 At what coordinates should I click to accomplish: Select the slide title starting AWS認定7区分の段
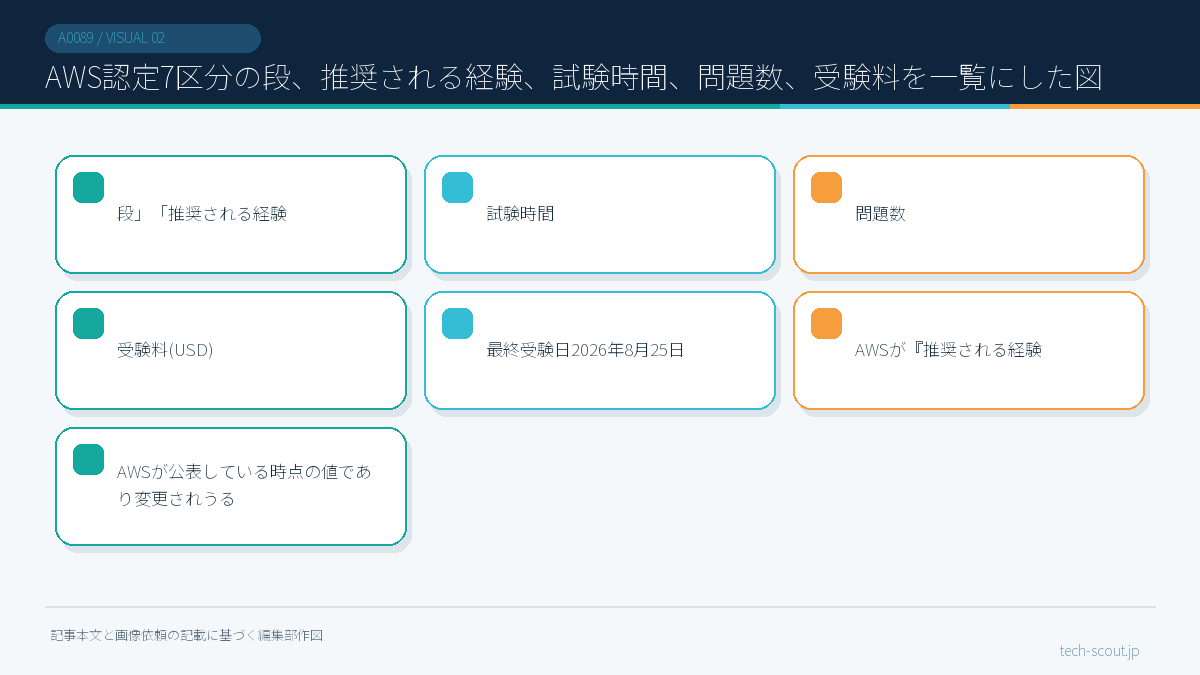tap(574, 77)
